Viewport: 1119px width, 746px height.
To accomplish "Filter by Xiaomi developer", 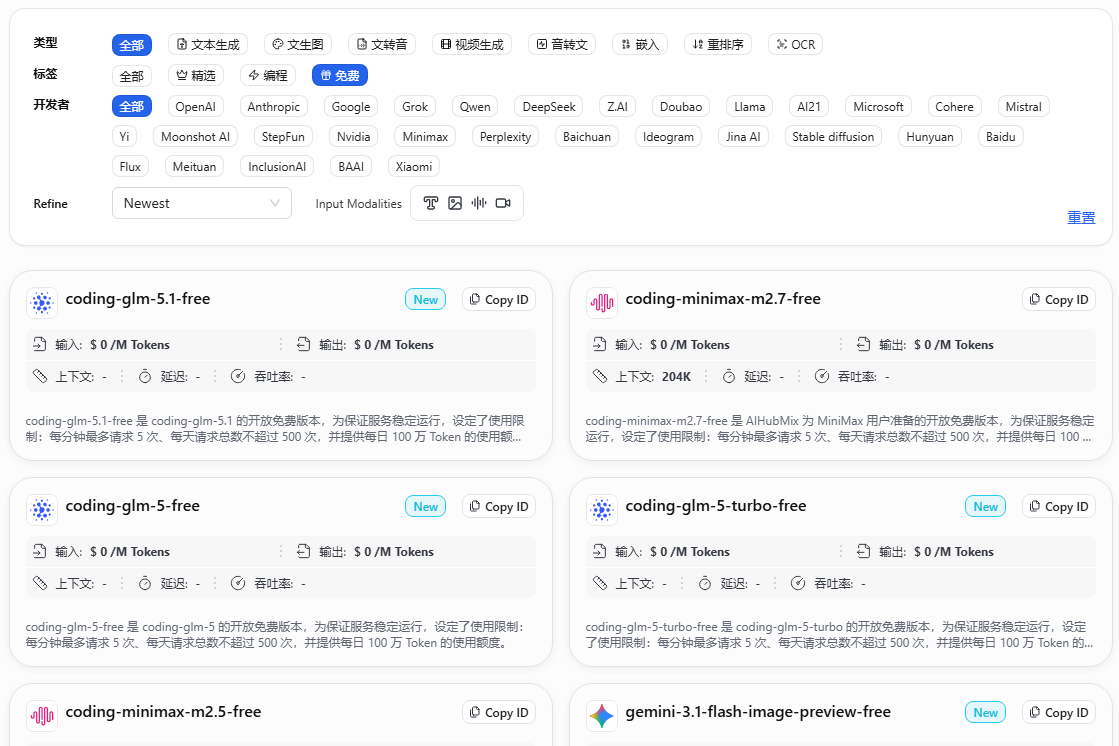I will click(414, 166).
